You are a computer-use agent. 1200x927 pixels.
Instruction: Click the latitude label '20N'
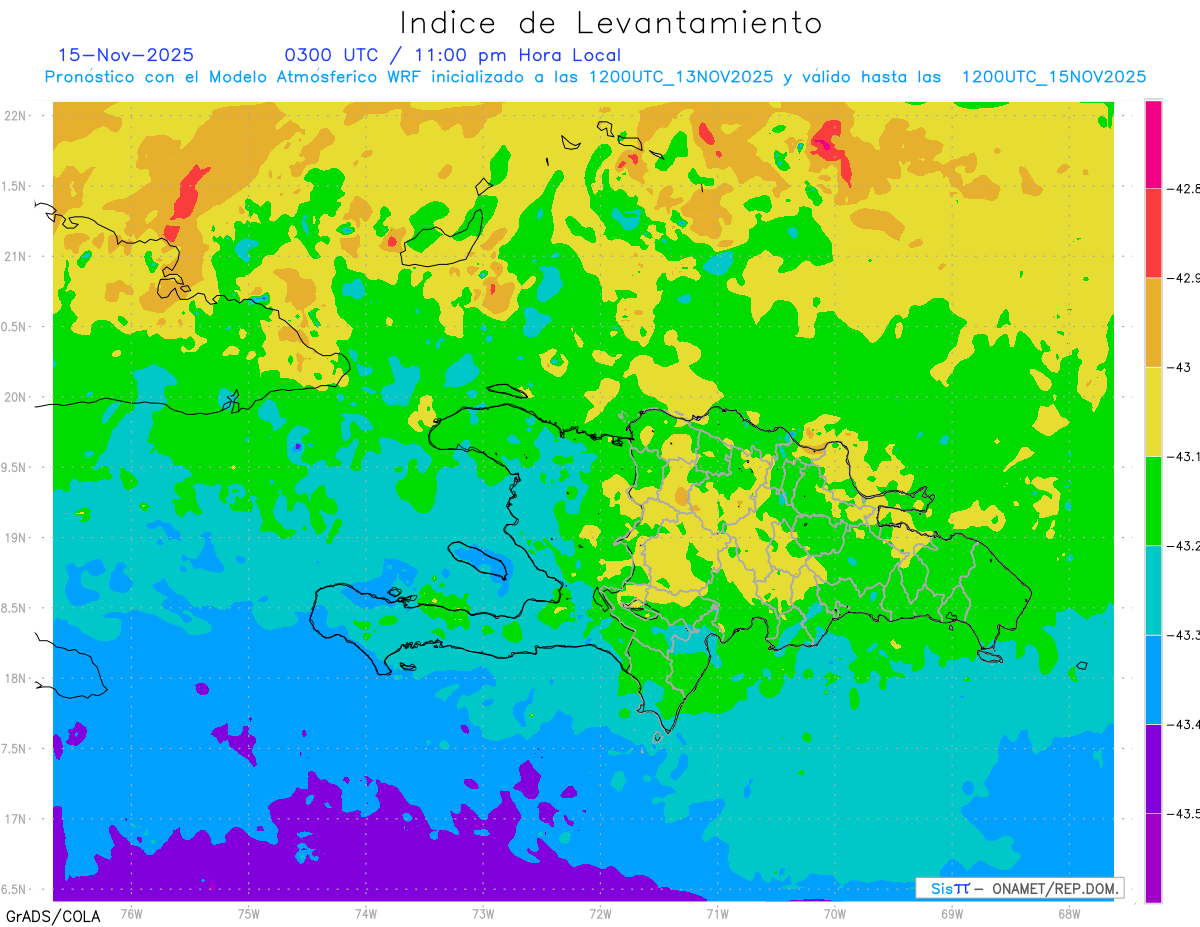coord(17,397)
